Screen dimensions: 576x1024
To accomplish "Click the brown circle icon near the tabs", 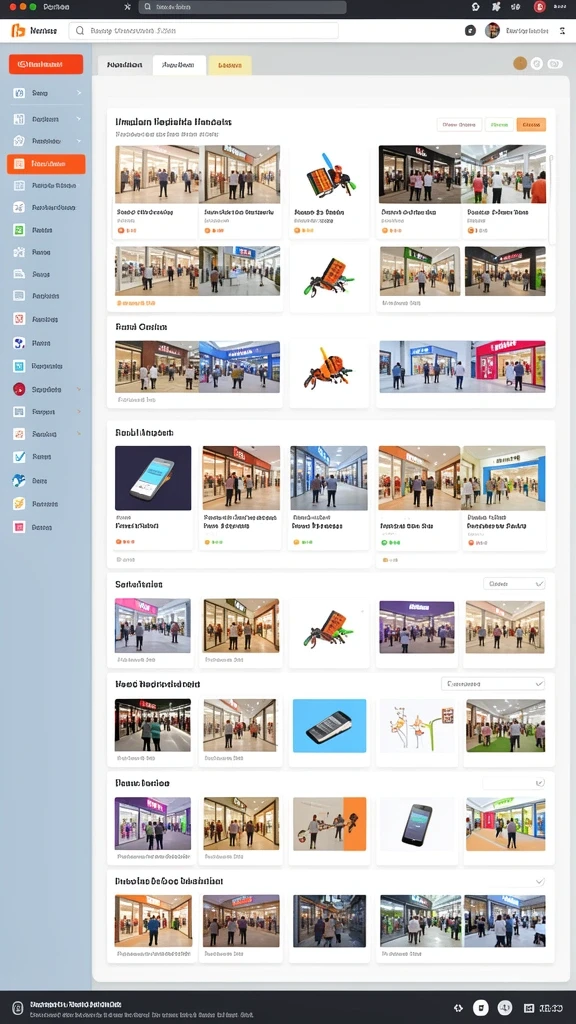I will [x=520, y=63].
